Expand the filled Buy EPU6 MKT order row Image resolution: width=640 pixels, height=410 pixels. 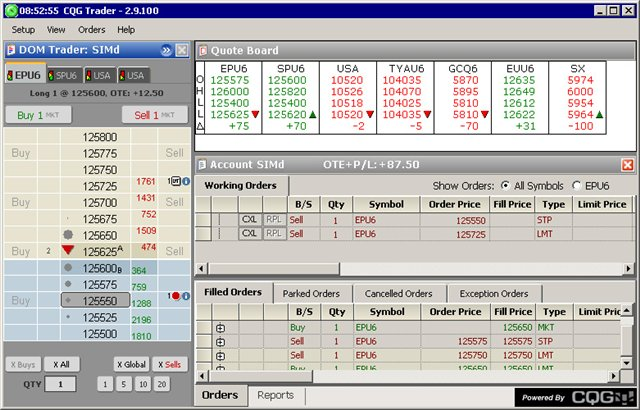click(x=220, y=327)
